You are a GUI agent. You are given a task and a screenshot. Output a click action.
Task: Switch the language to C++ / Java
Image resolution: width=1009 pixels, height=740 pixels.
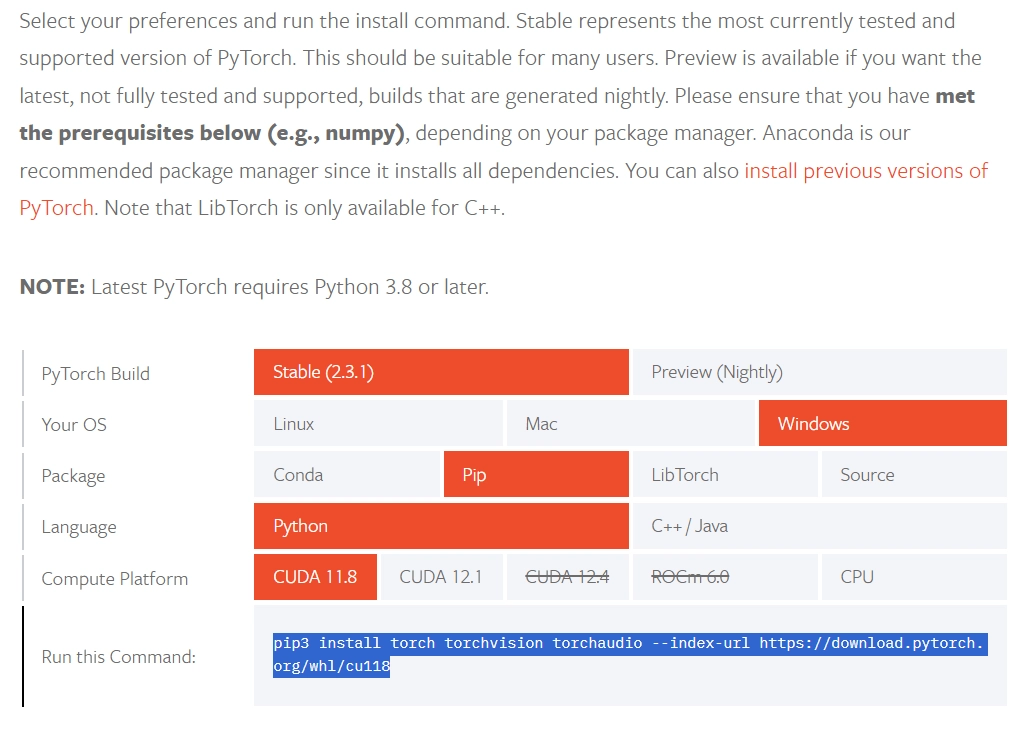[819, 525]
